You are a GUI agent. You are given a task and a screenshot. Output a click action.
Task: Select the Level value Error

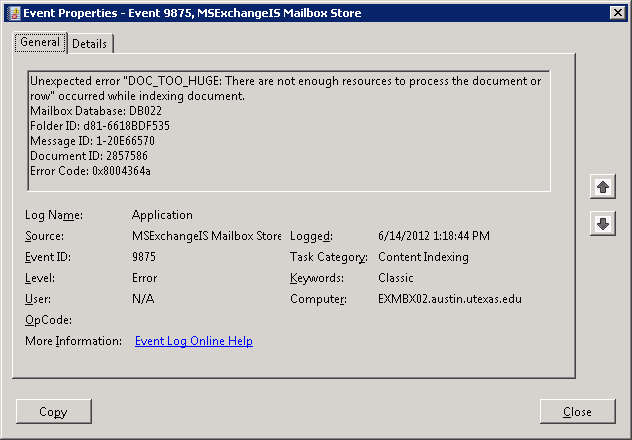(144, 278)
